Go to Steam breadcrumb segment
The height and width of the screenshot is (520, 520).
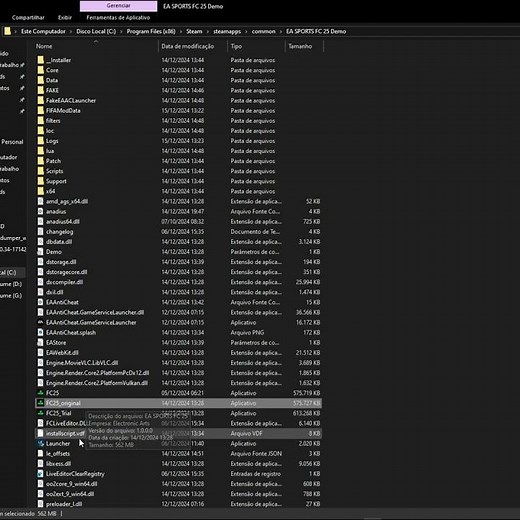[x=194, y=31]
